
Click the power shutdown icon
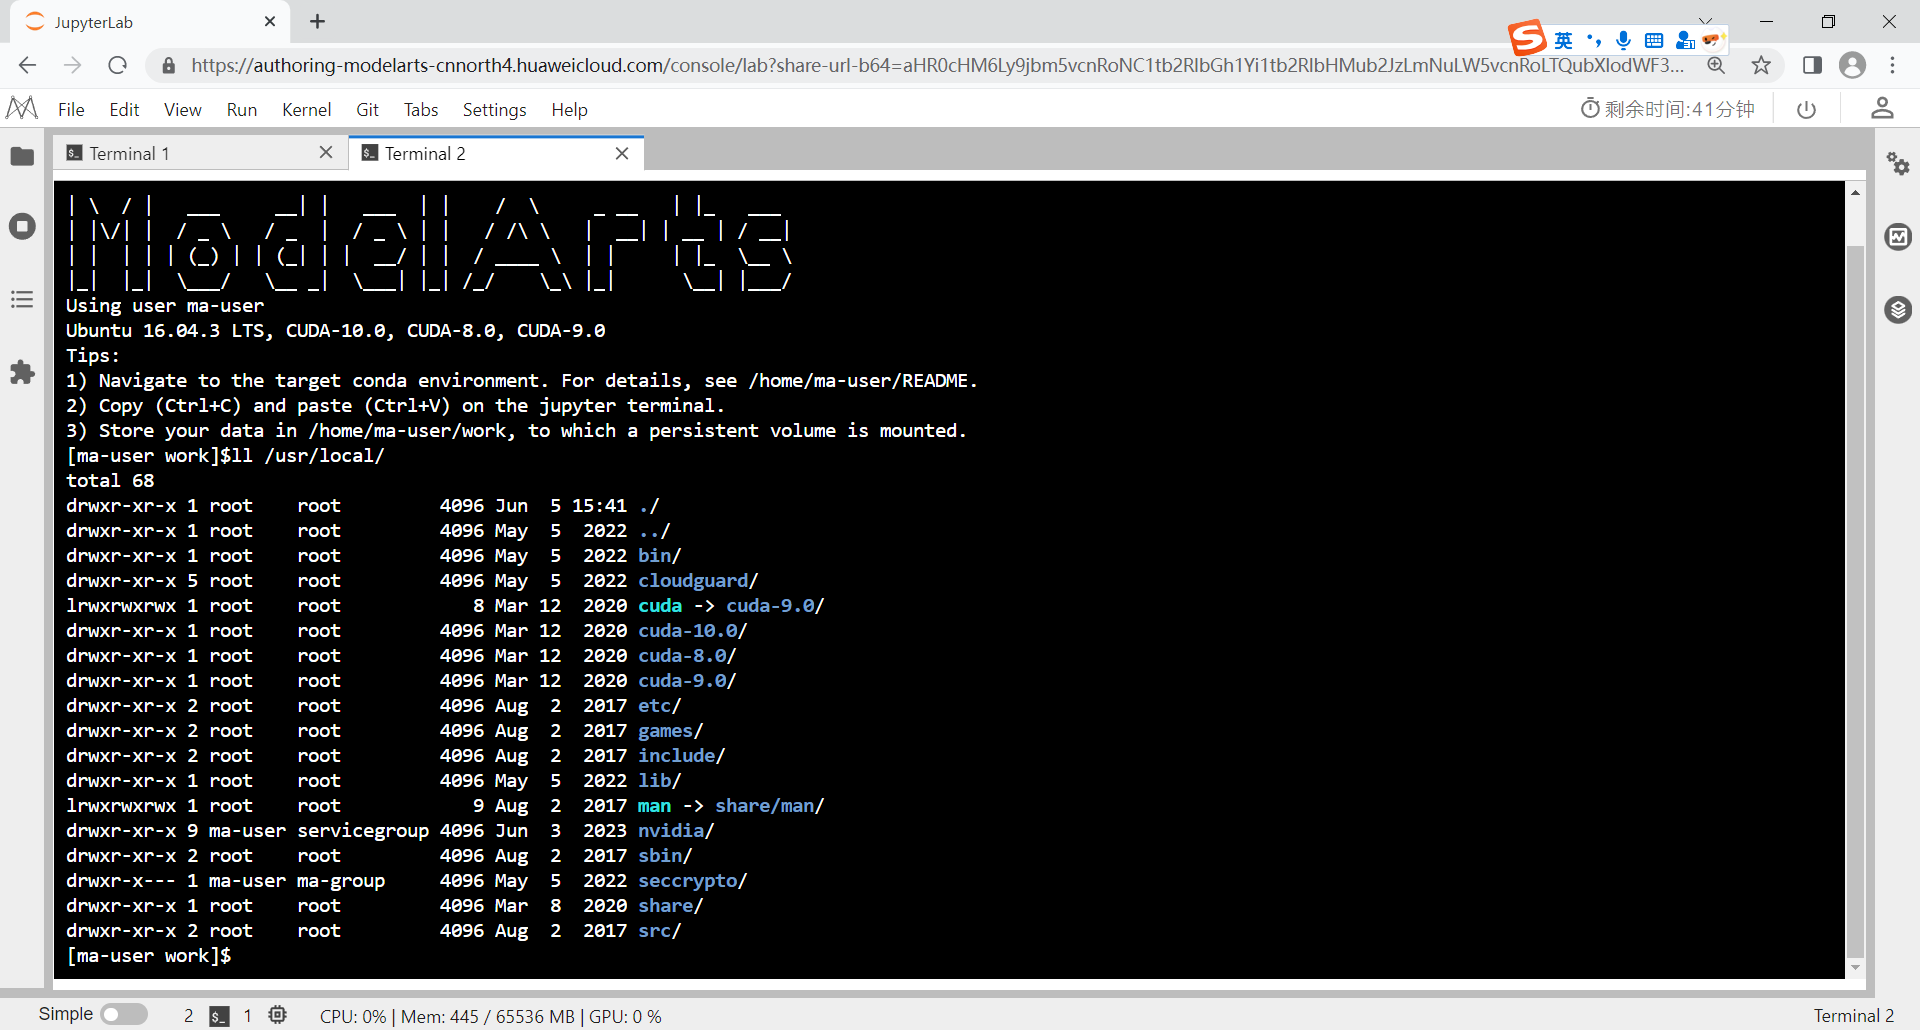1806,109
